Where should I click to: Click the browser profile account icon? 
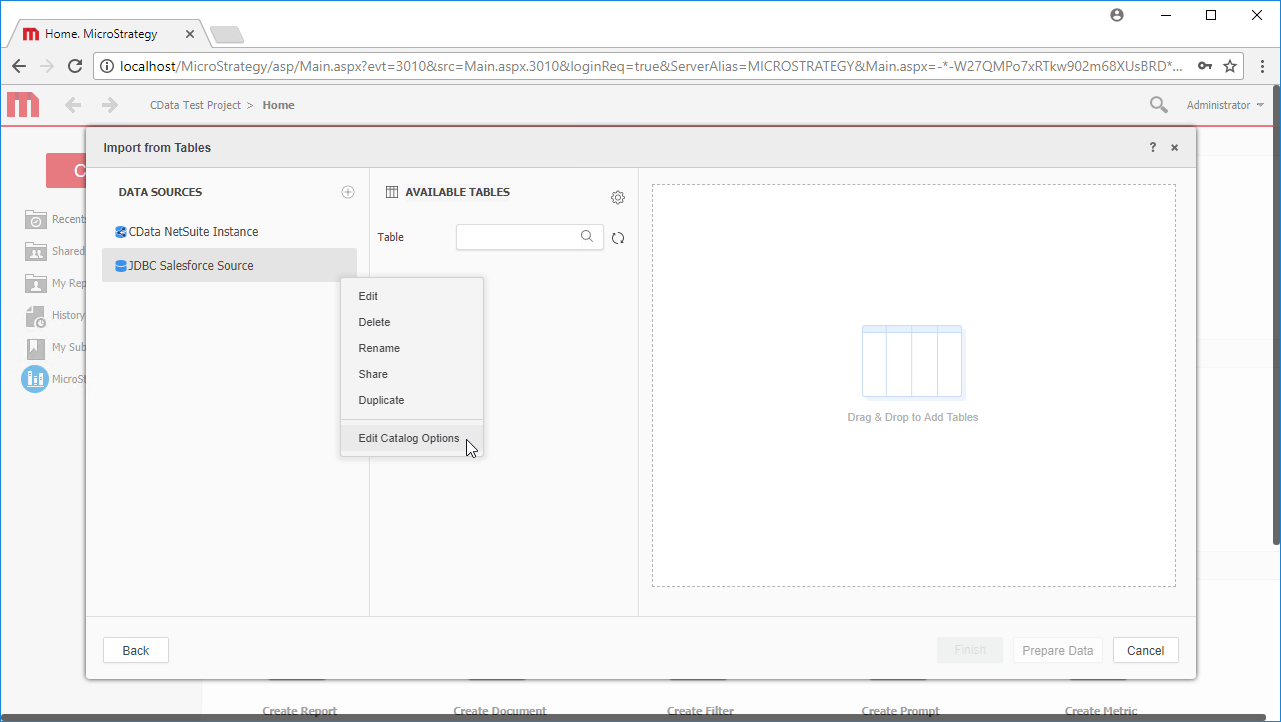point(1117,15)
